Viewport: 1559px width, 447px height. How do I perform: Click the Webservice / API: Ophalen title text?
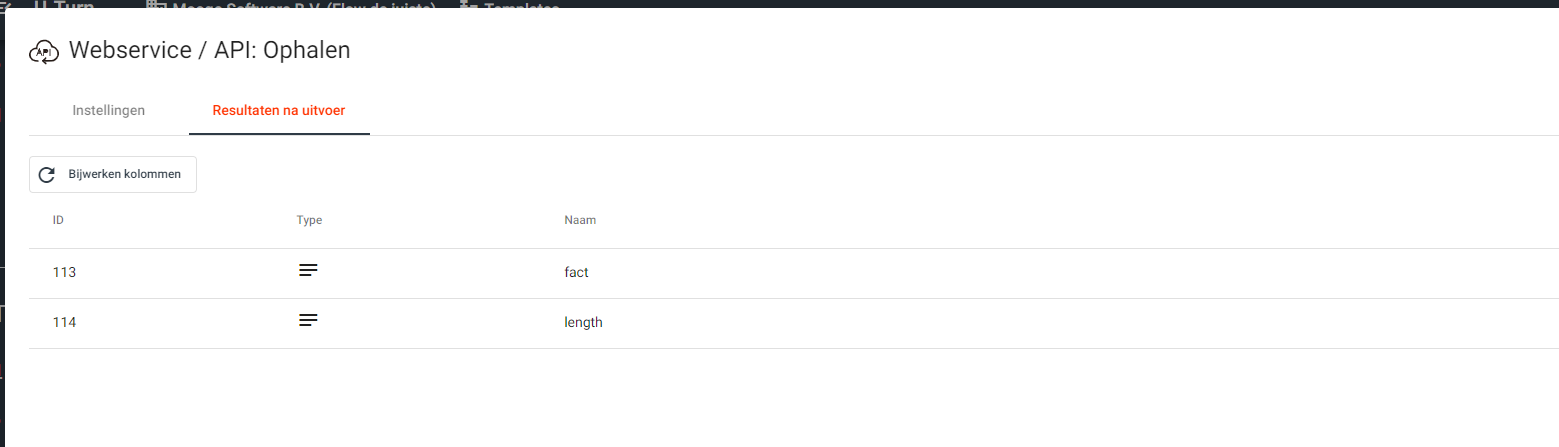209,51
